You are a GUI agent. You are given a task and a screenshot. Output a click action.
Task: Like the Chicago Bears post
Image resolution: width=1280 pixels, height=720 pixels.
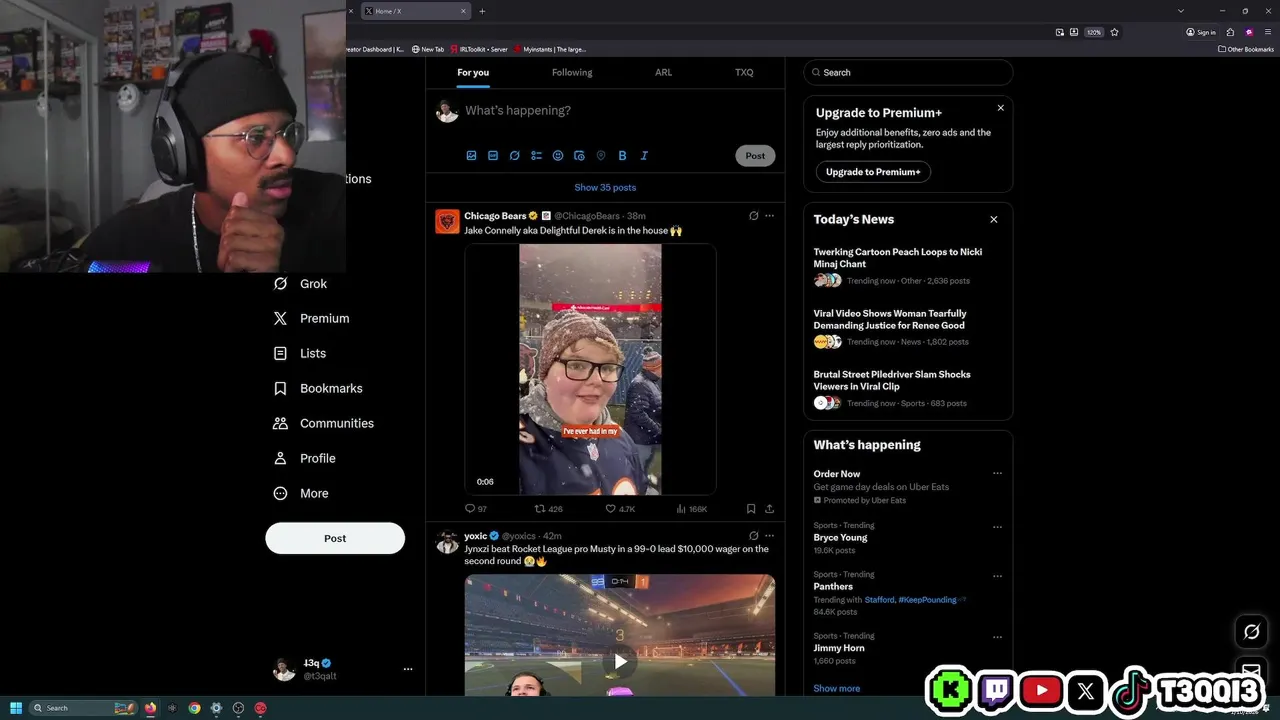[620, 509]
